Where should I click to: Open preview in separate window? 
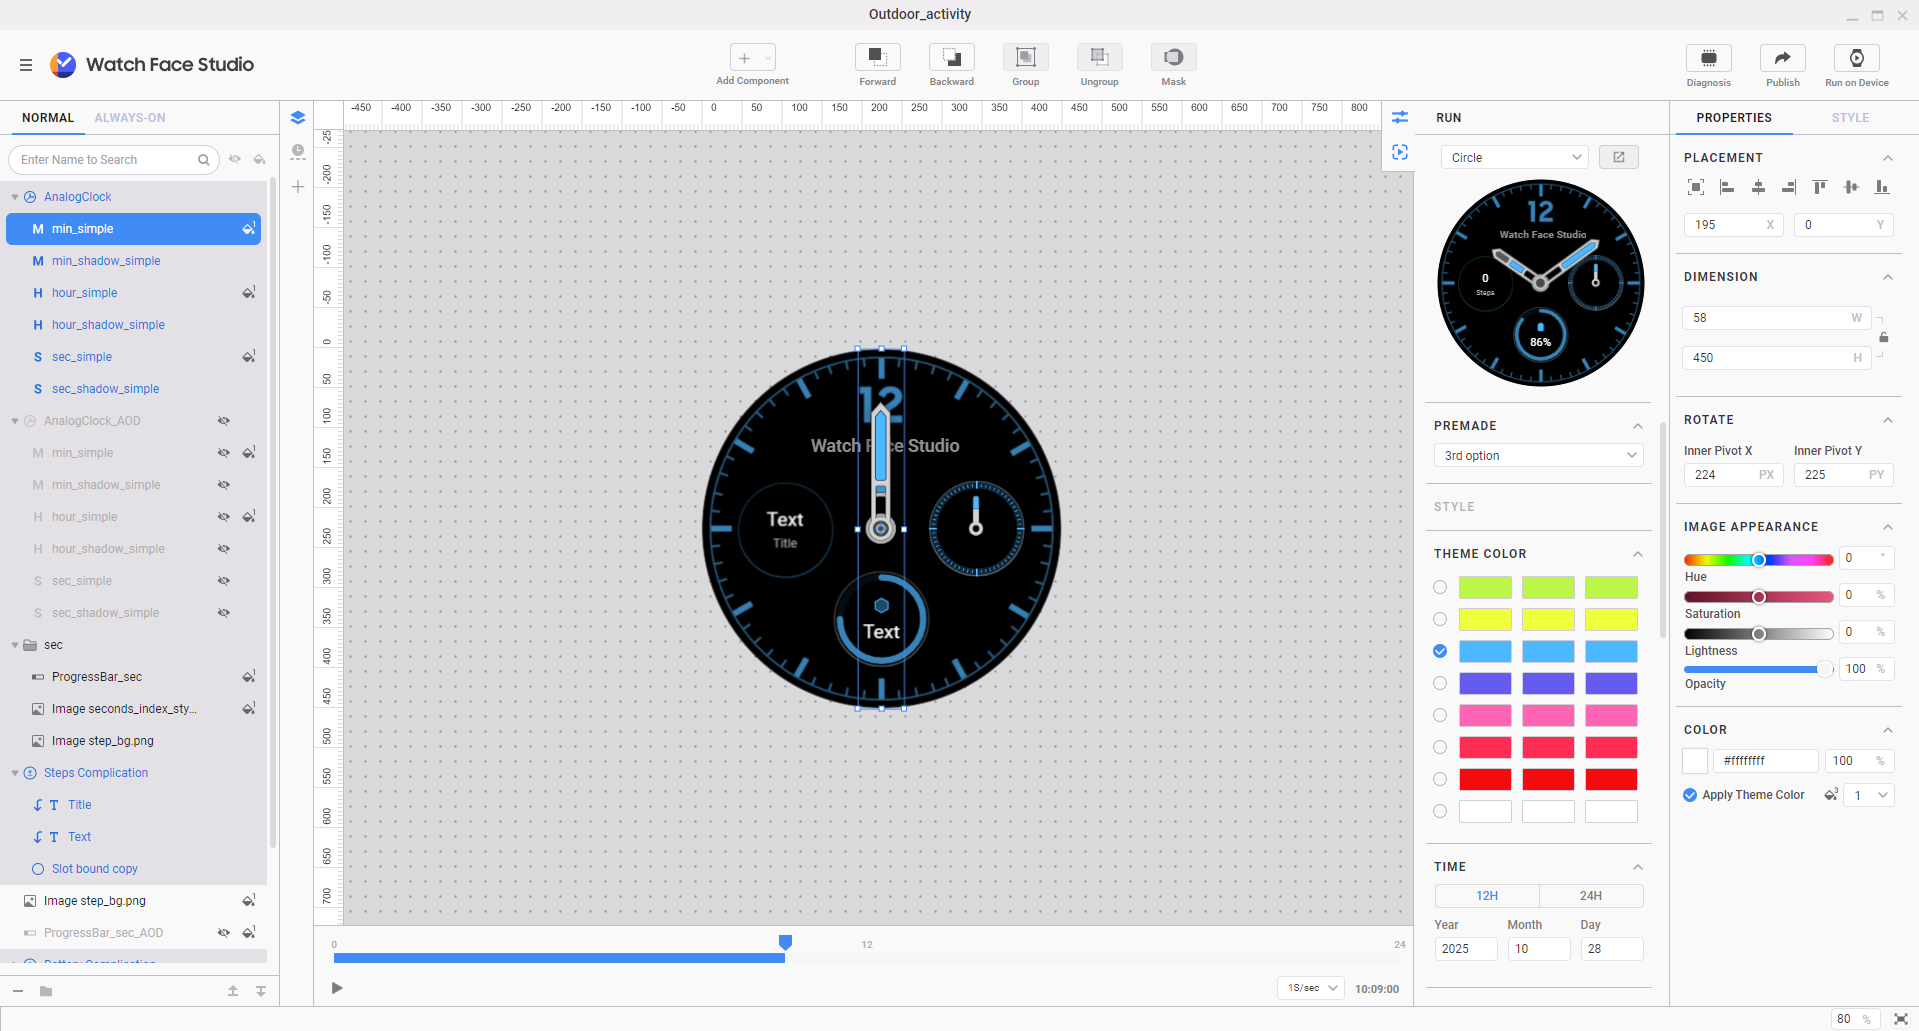point(1618,157)
